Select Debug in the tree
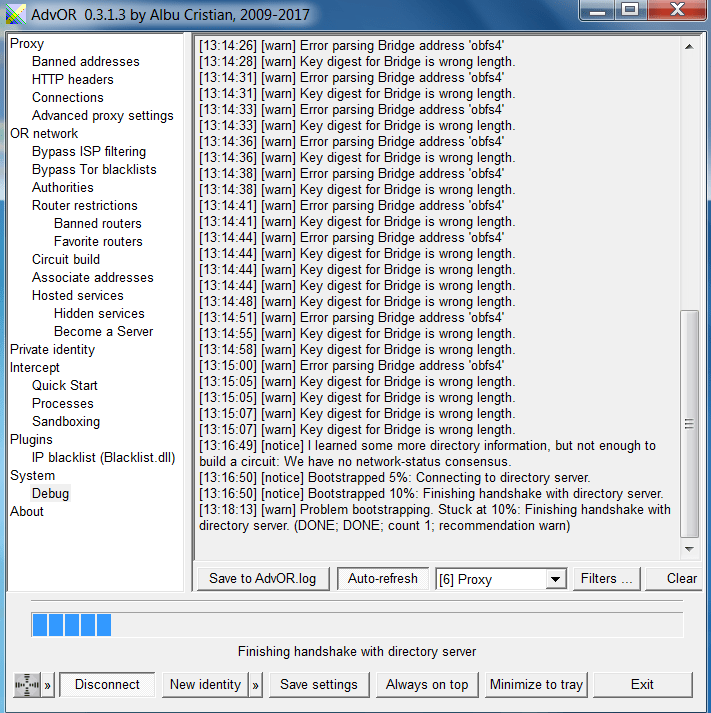 tap(50, 493)
